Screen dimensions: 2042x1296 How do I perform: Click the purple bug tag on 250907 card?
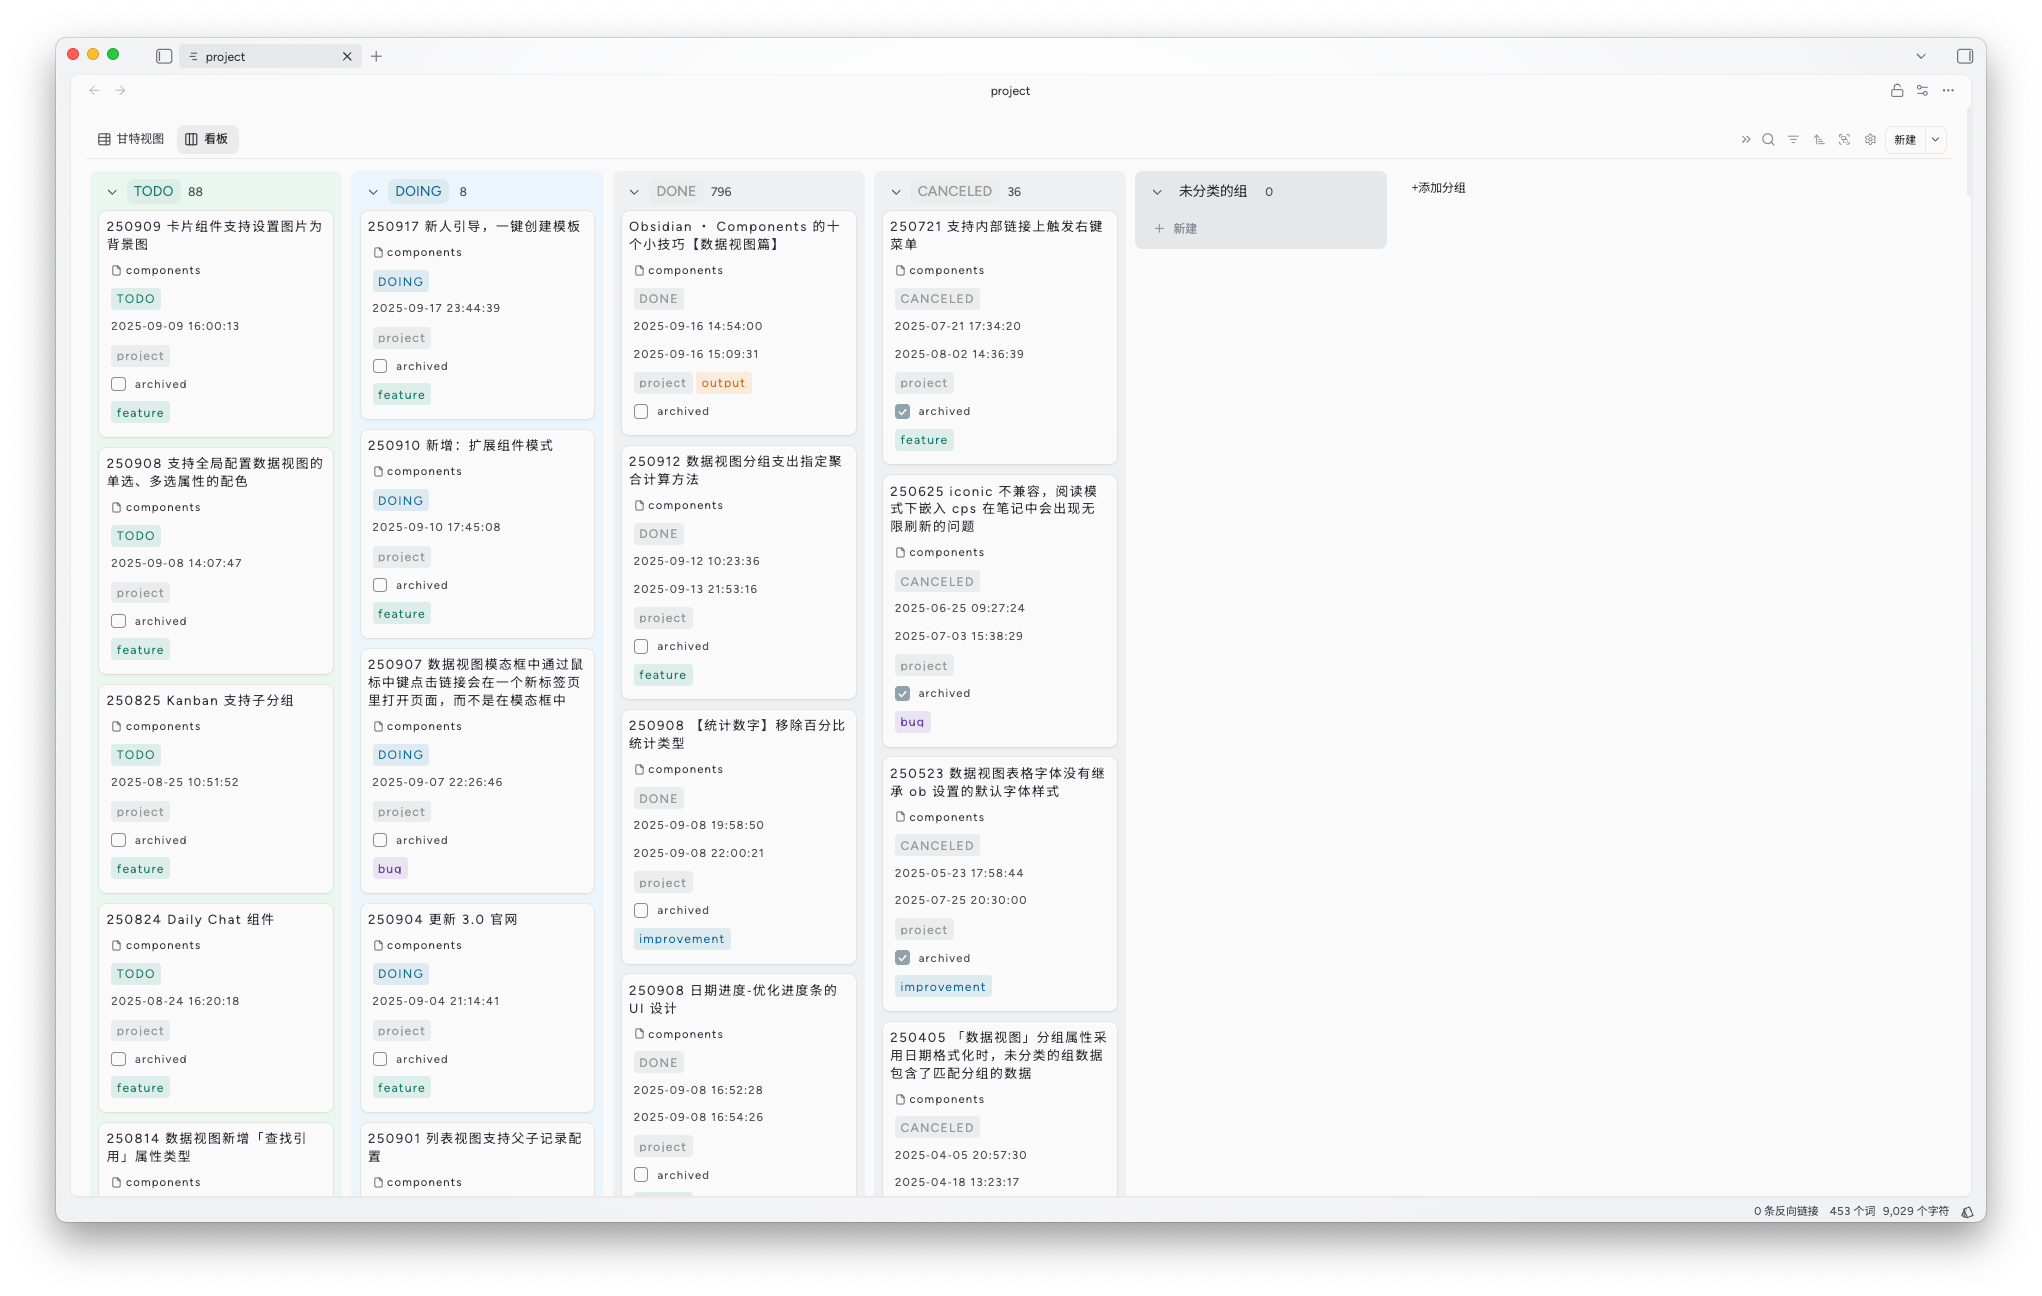(x=390, y=869)
